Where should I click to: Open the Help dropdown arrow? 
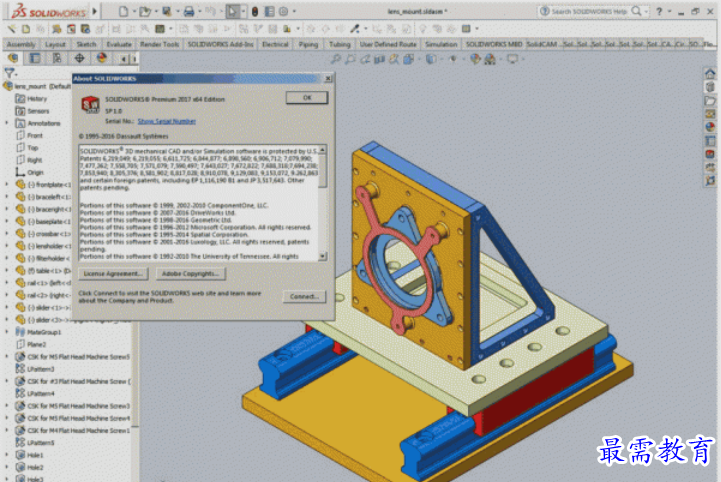click(x=670, y=11)
